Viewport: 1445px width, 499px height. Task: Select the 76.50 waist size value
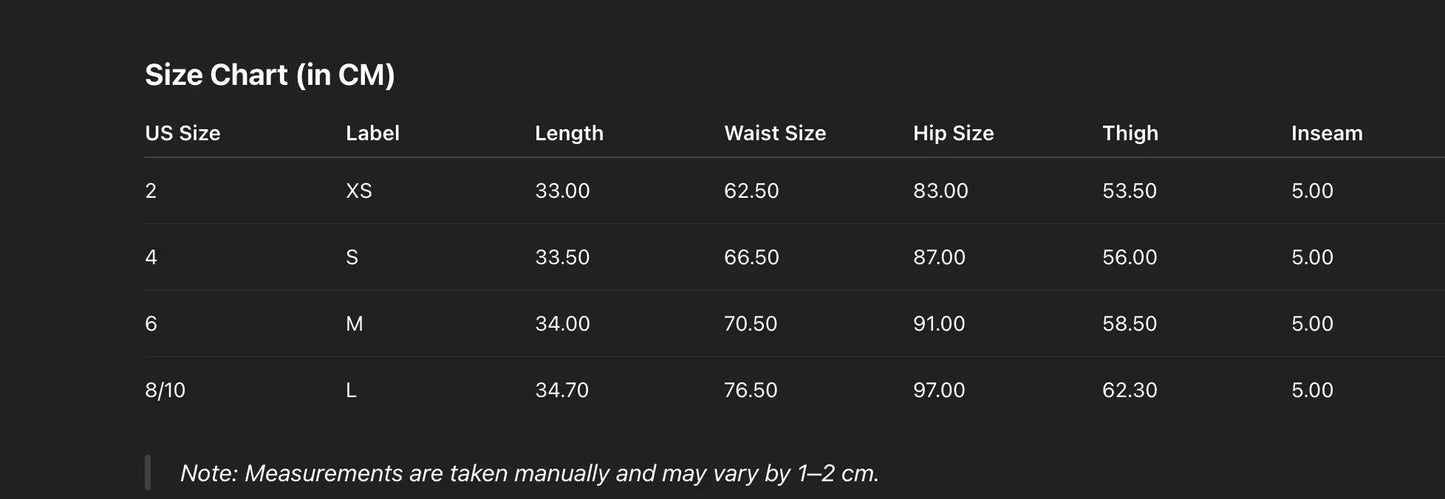click(x=750, y=390)
